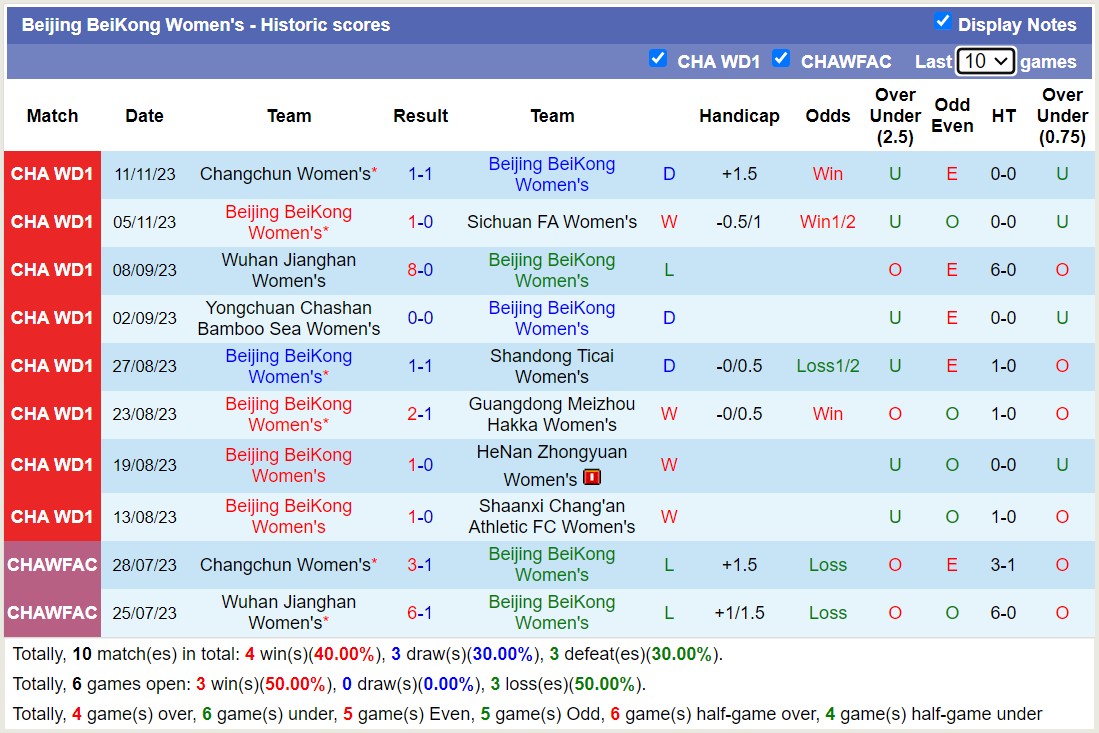Image resolution: width=1099 pixels, height=733 pixels.
Task: Click the Date column header
Action: 144,116
